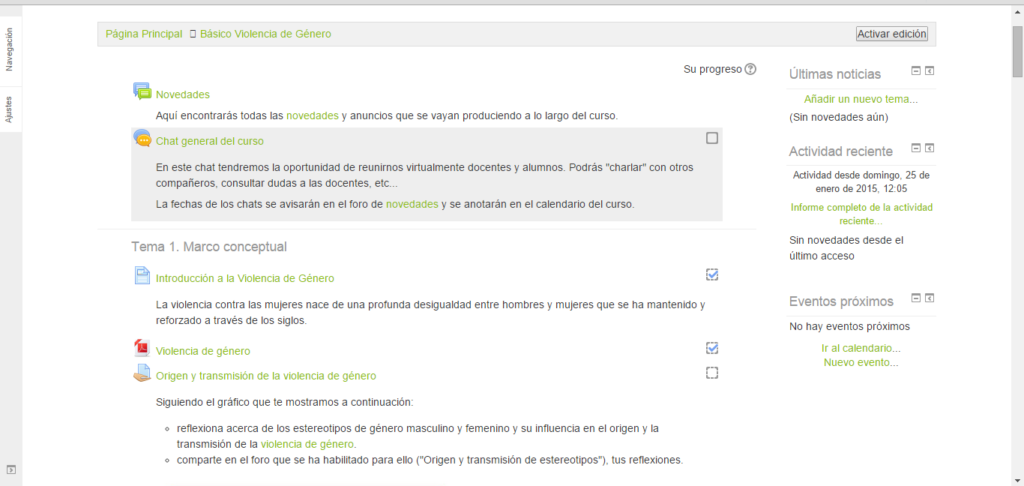Open the Su progreso help icon
Screen dimensions: 1024x486
click(751, 69)
